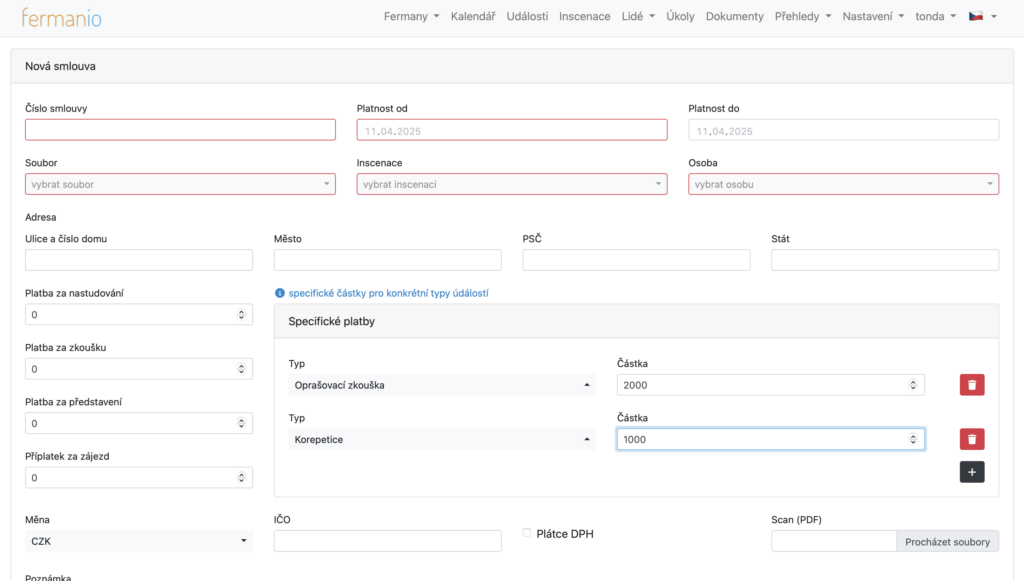Expand the Přehledy menu
The image size is (1024, 581).
pos(803,16)
